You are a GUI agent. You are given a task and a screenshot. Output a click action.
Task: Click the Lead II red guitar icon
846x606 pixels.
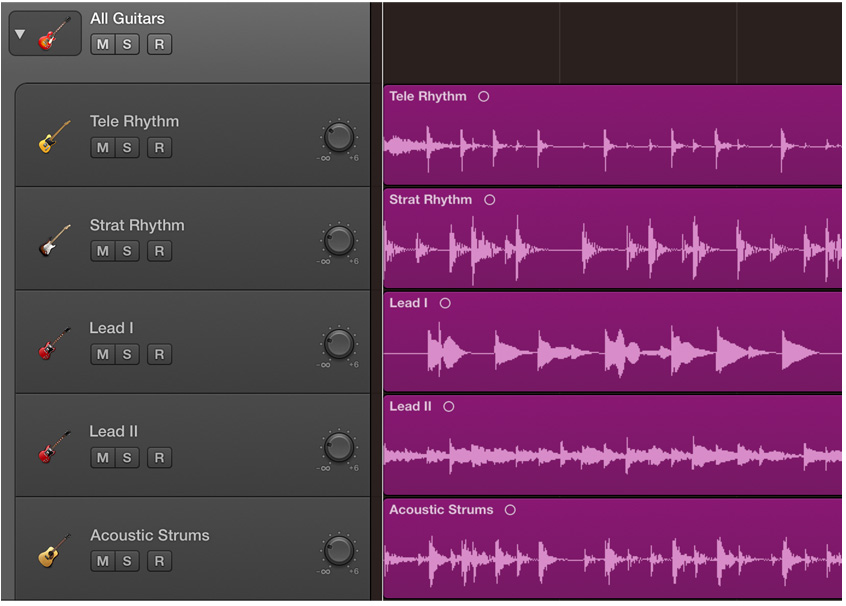54,447
